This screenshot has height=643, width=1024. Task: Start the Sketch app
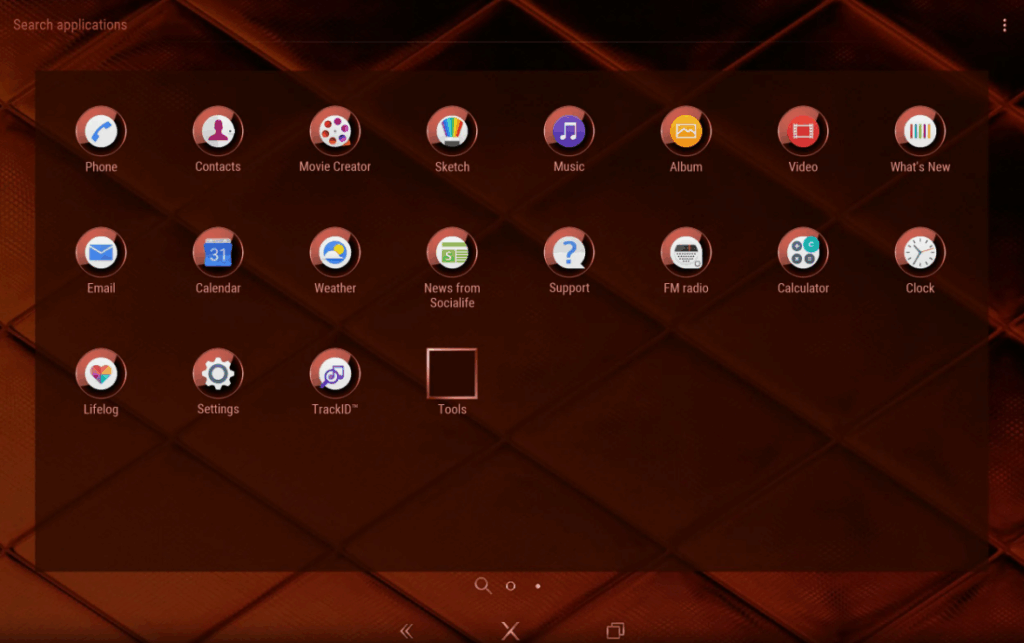tap(452, 132)
